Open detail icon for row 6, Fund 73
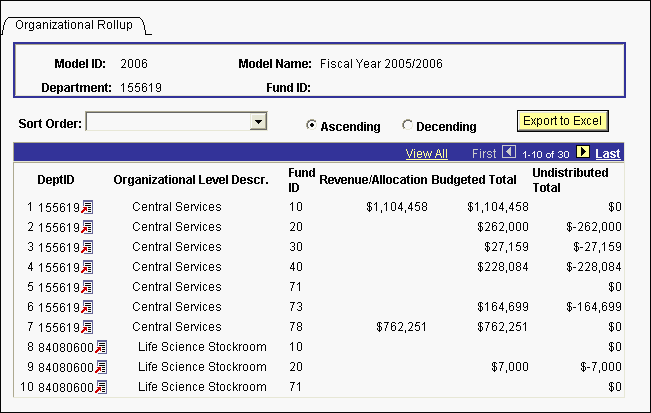The width and height of the screenshot is (651, 413). coord(87,307)
